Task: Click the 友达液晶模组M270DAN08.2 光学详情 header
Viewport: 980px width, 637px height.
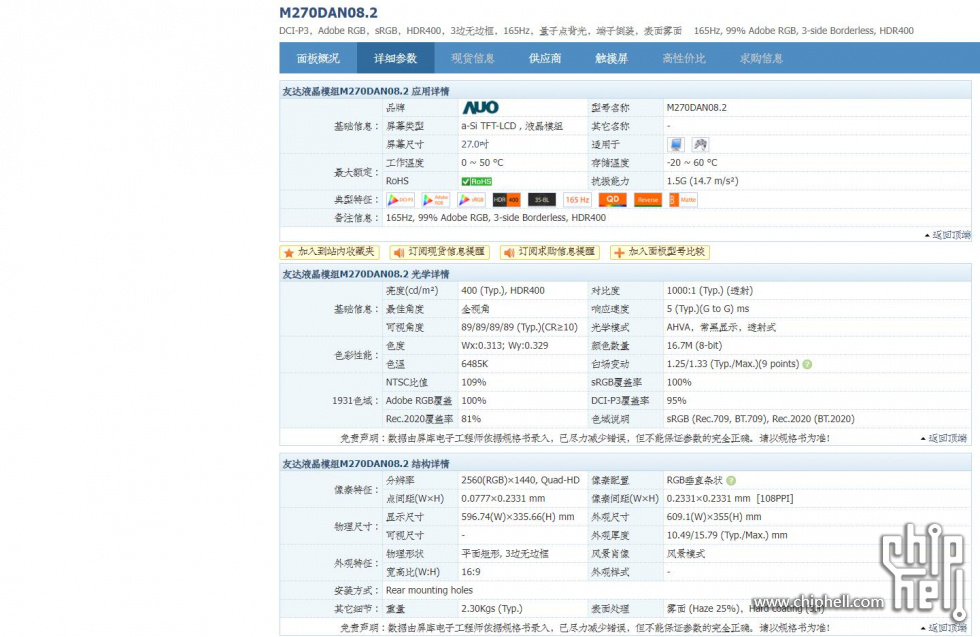Action: (366, 274)
